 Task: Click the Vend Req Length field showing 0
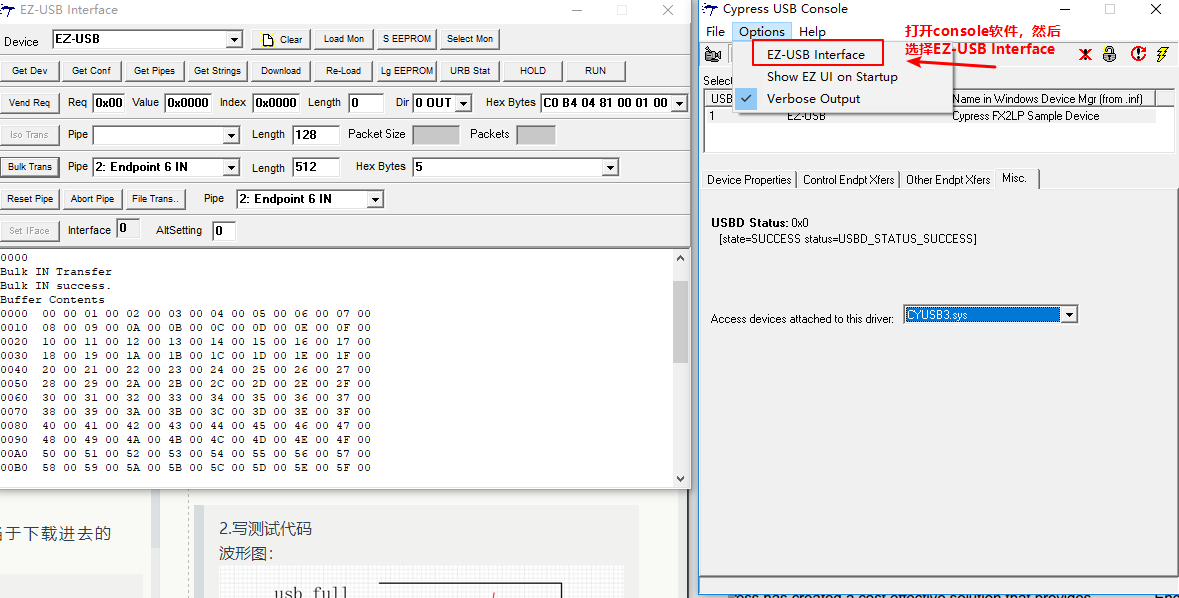(366, 103)
